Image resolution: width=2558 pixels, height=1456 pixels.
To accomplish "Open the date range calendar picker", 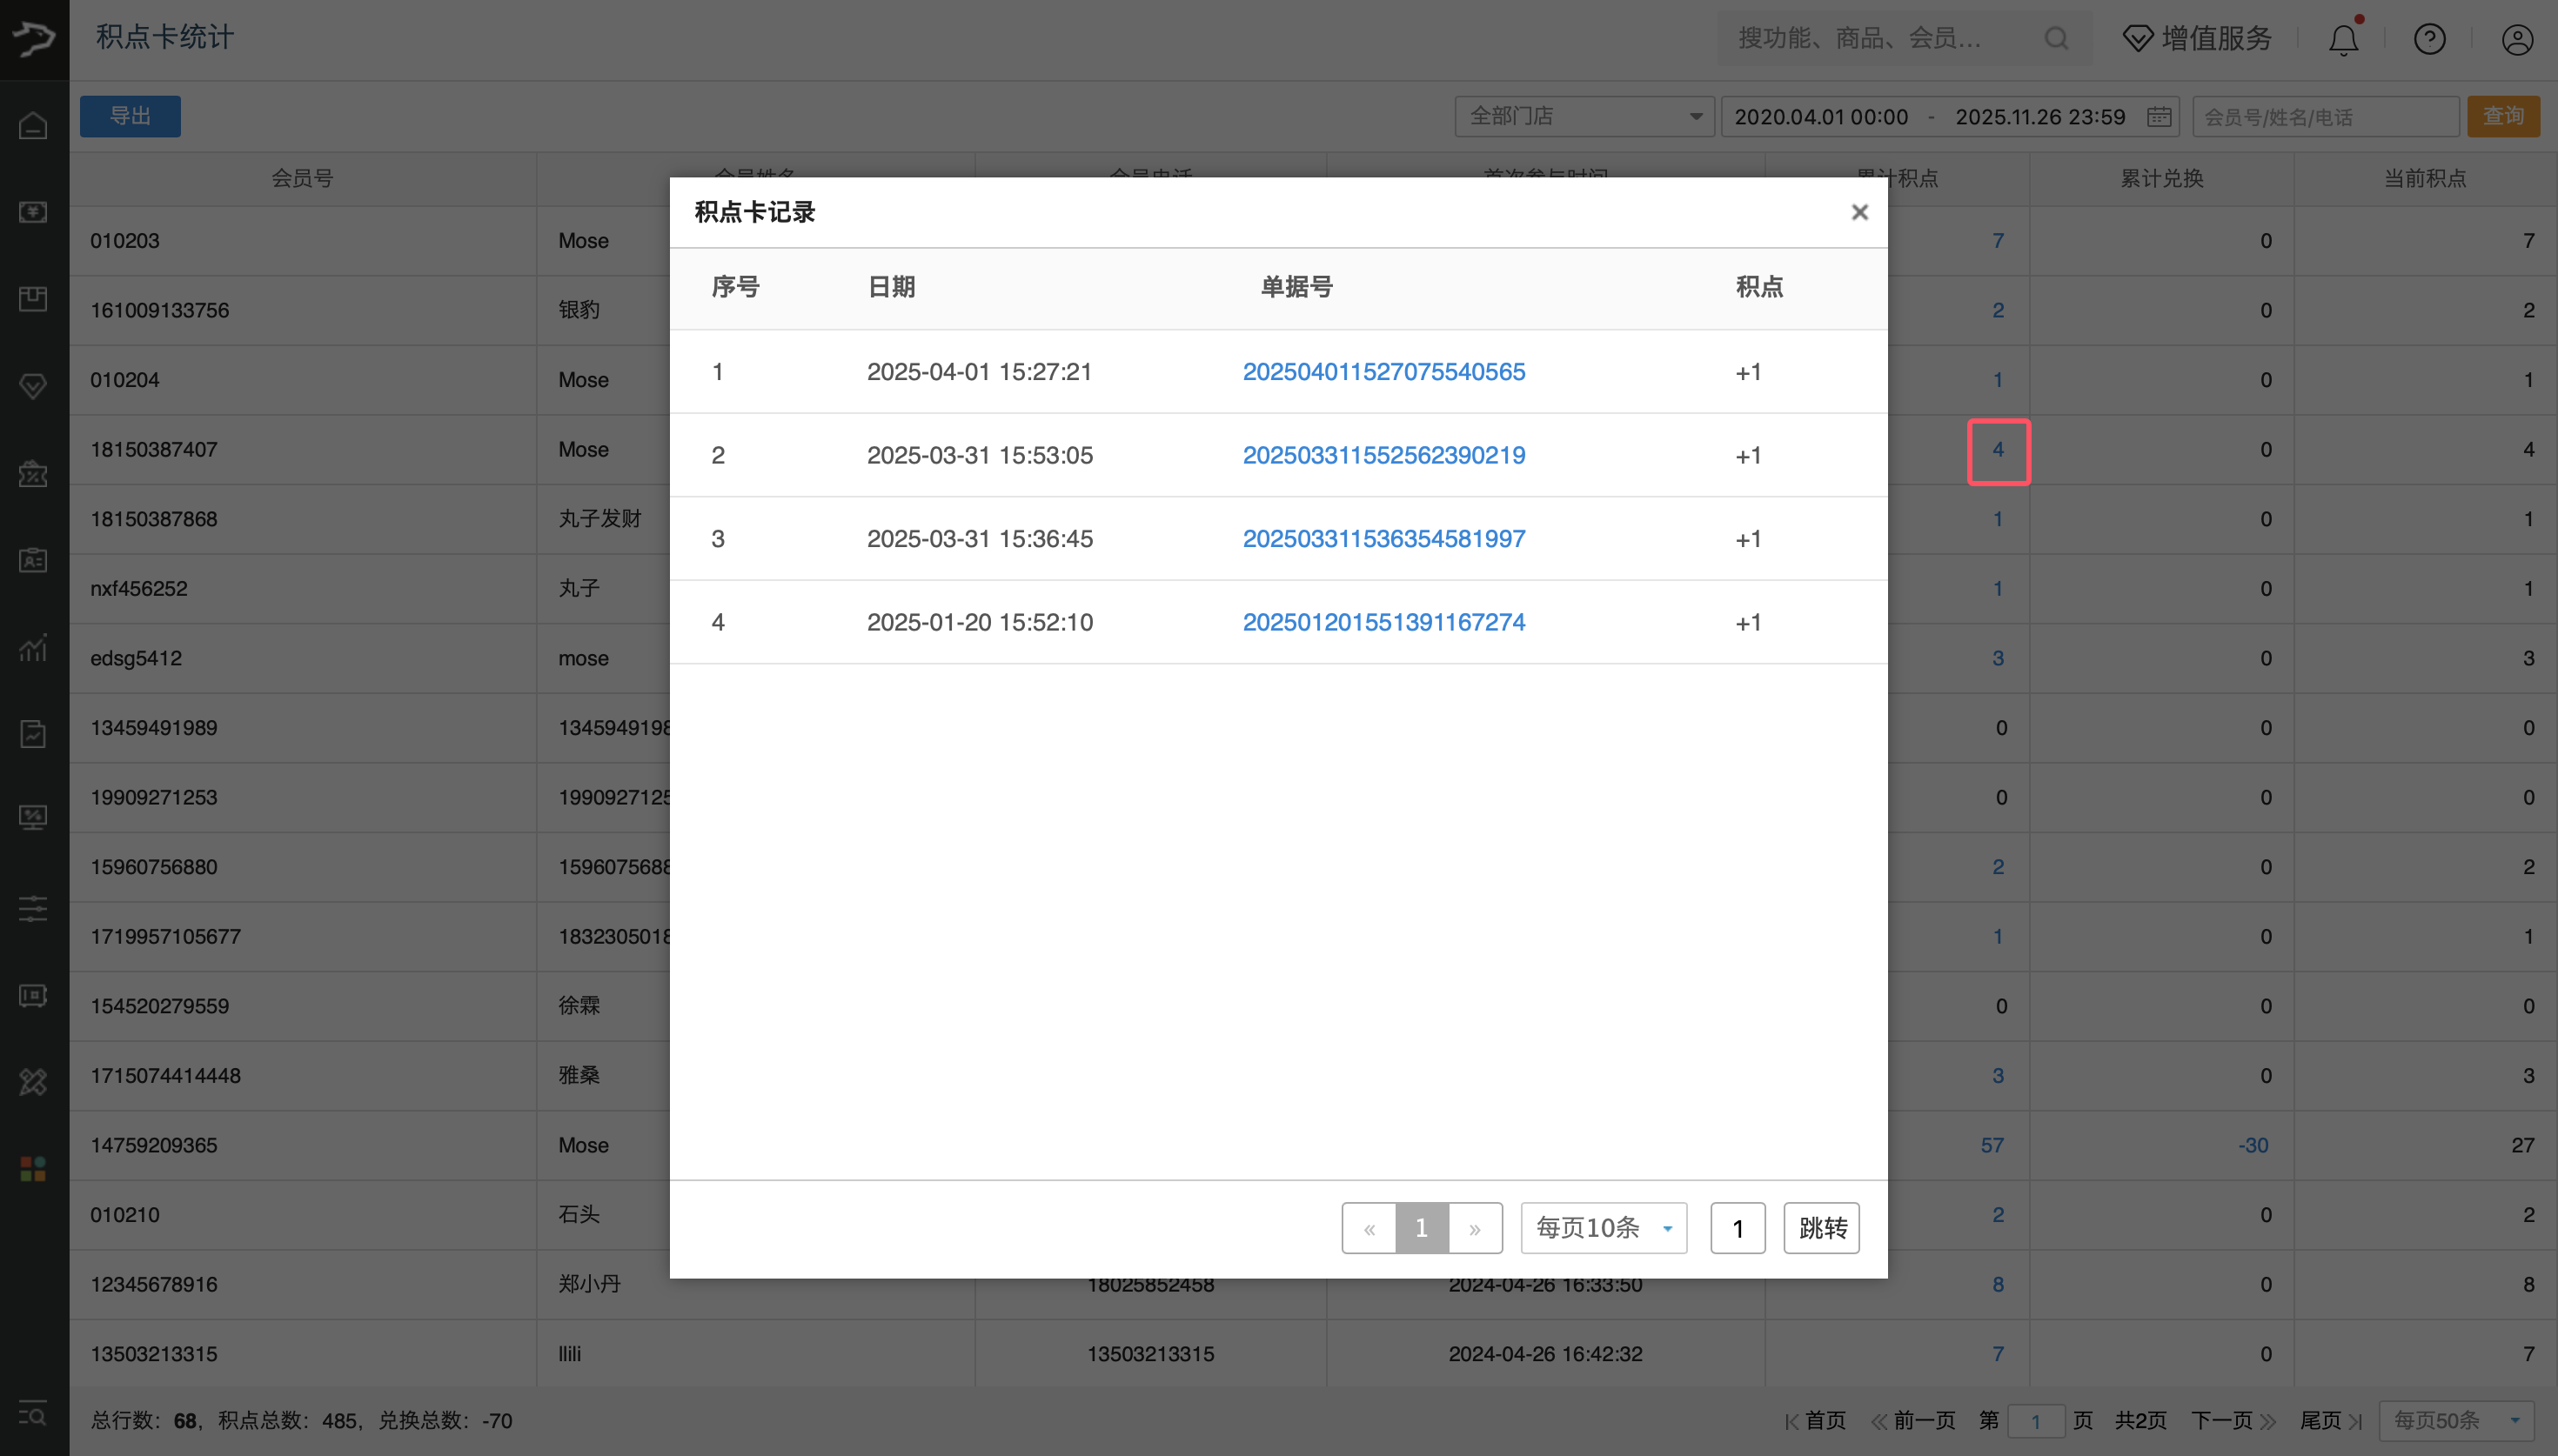I will tap(2158, 116).
